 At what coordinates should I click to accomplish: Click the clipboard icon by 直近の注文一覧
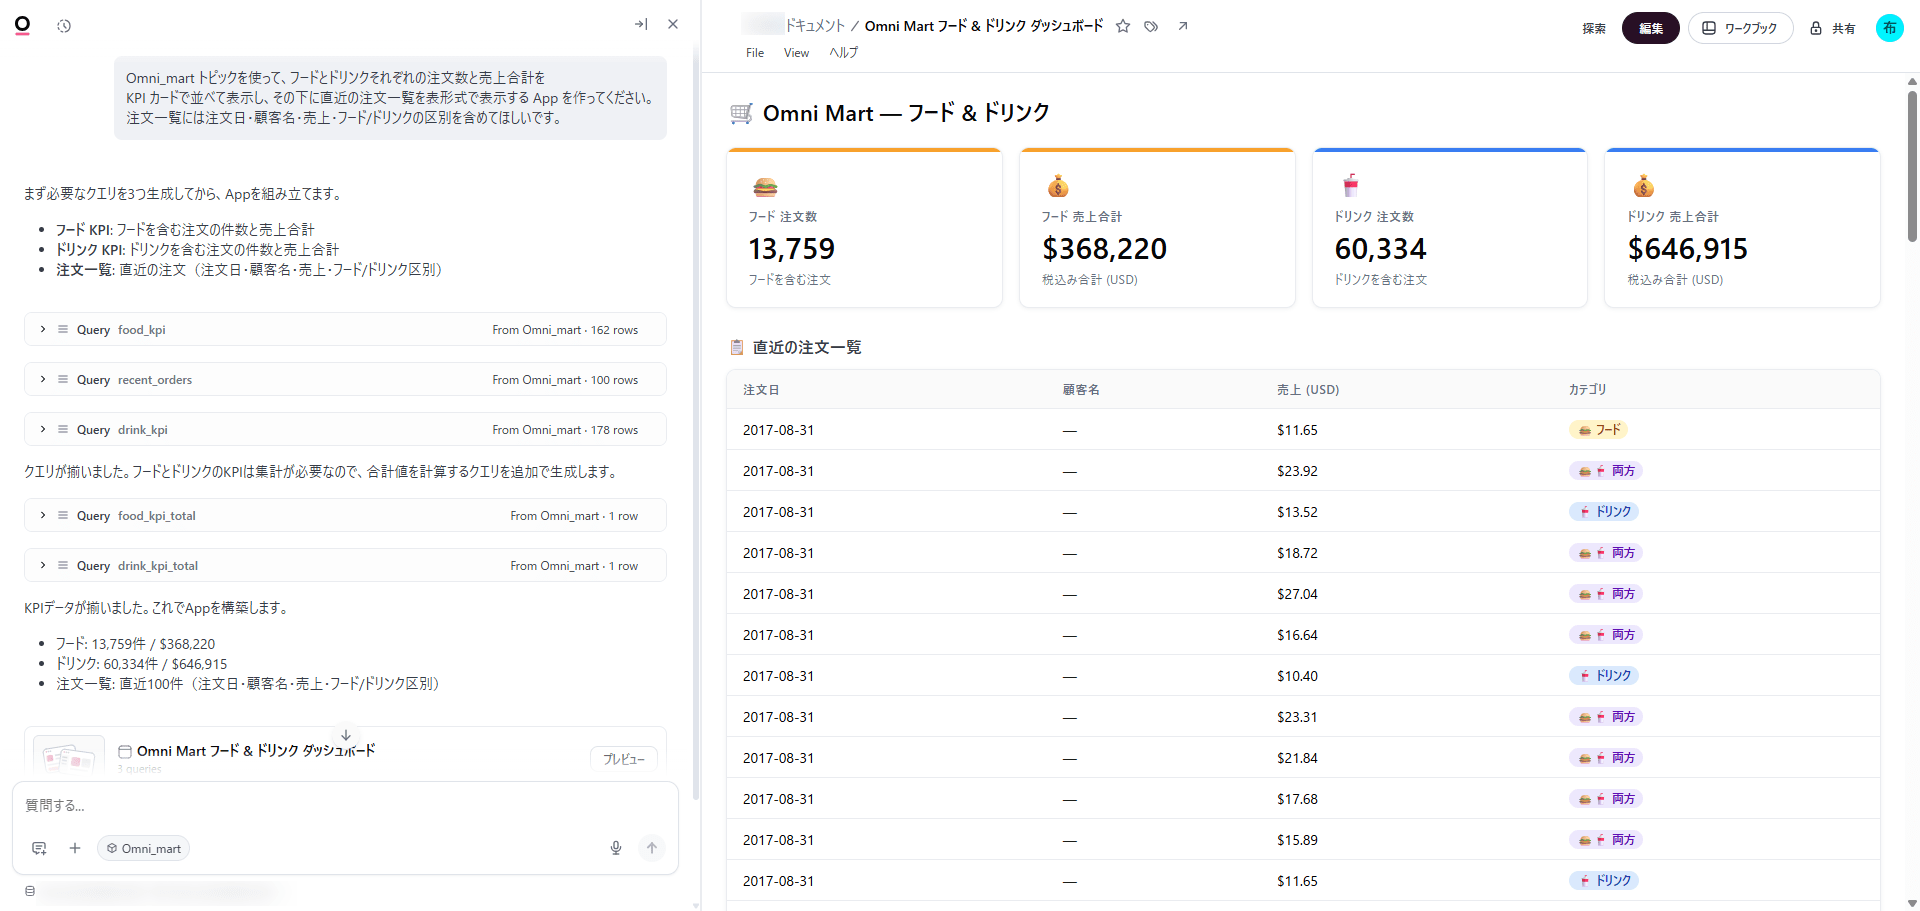pos(737,347)
